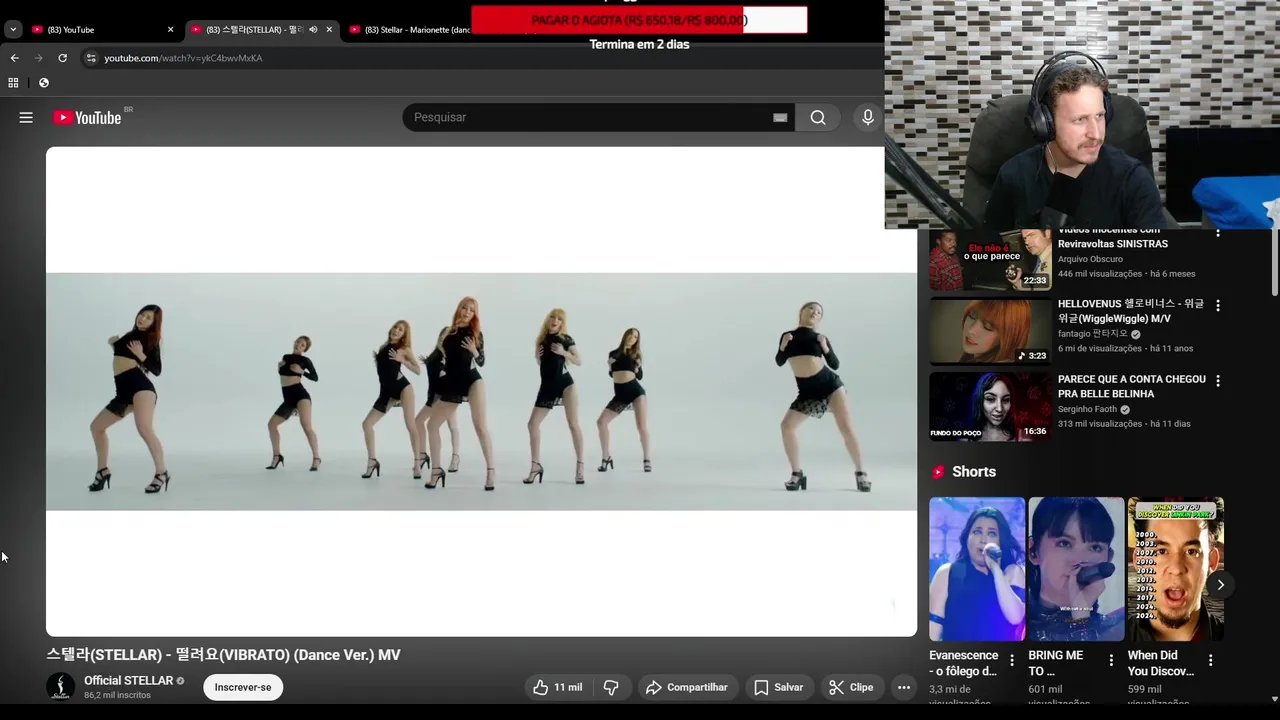Close the (83) YouTube tab
The image size is (1280, 720).
coord(170,30)
